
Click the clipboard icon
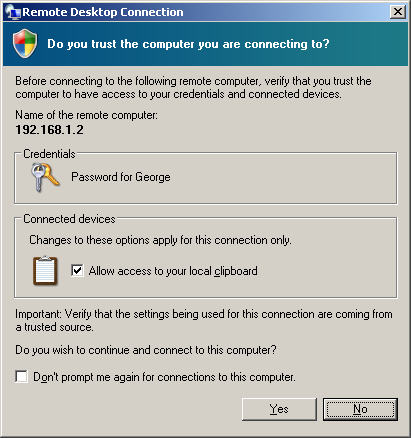coord(45,271)
